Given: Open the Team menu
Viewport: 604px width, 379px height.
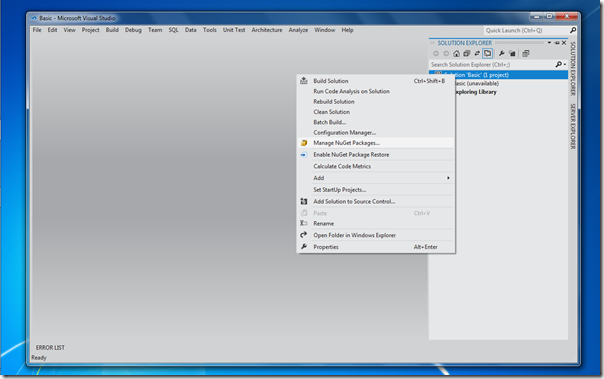Looking at the screenshot, I should pos(155,30).
